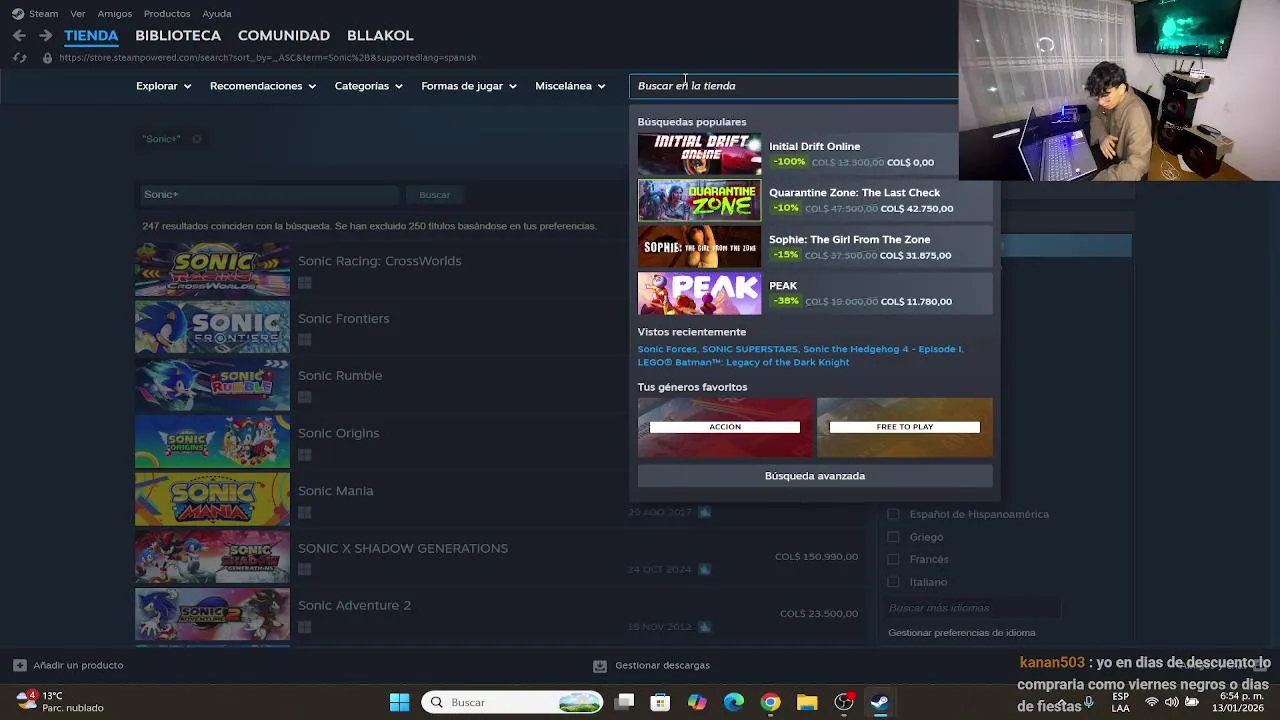This screenshot has height=720, width=1280.
Task: Reload the store page
Action: (x=19, y=58)
